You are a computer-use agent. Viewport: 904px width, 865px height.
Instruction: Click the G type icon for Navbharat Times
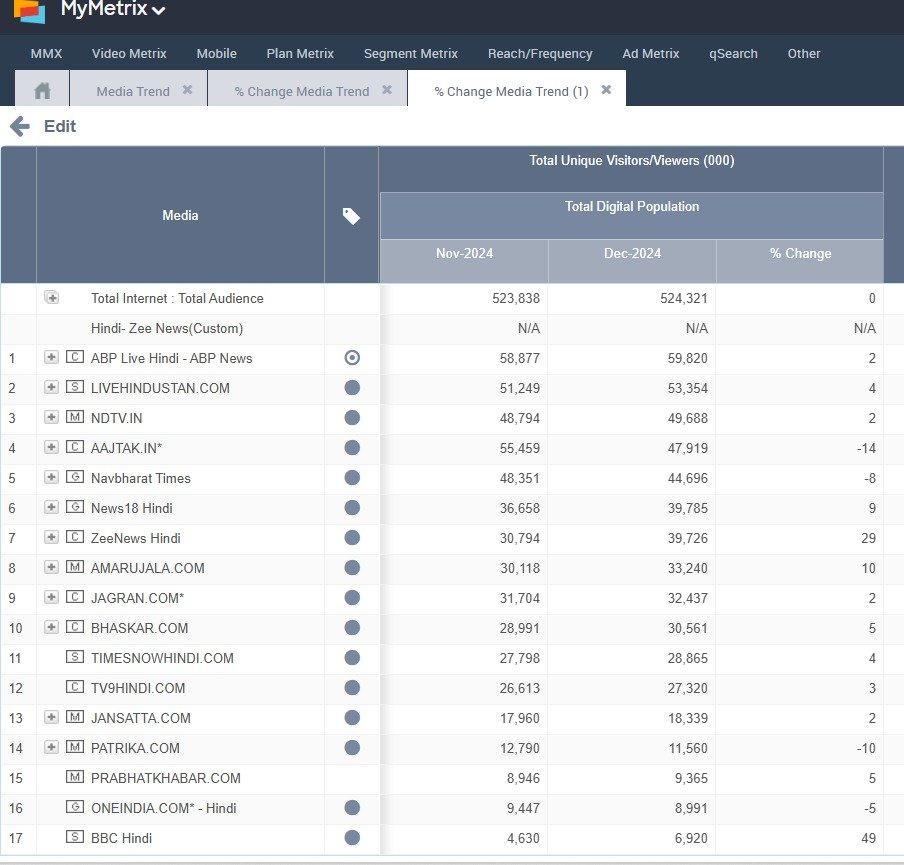(x=75, y=477)
